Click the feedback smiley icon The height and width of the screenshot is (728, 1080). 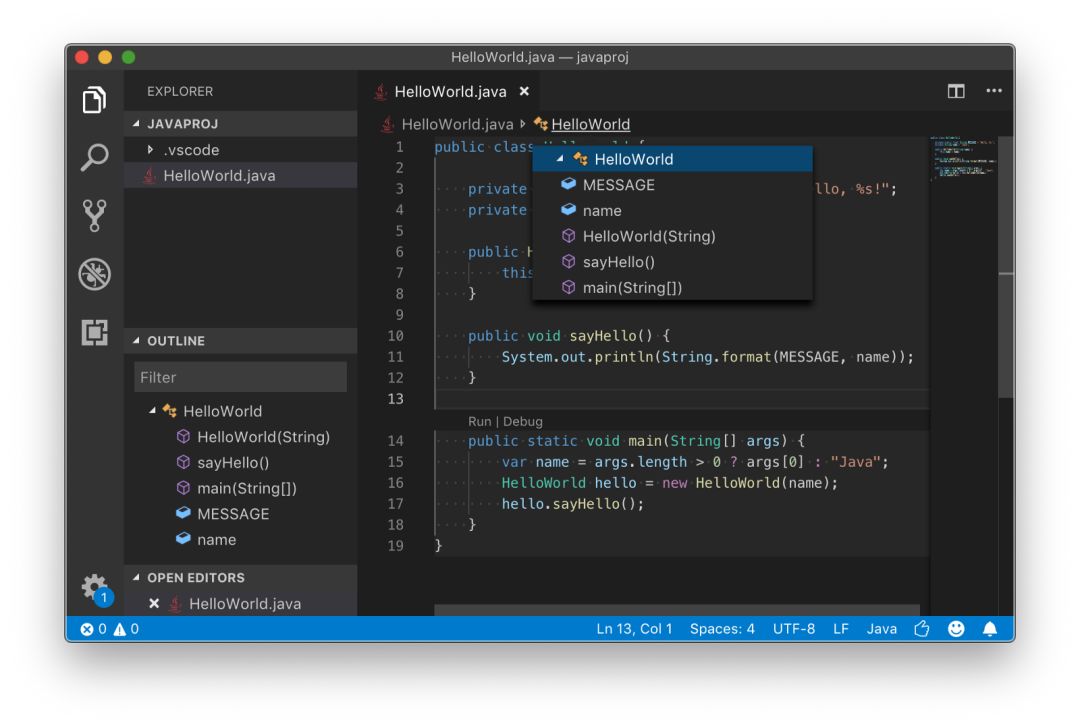[956, 629]
